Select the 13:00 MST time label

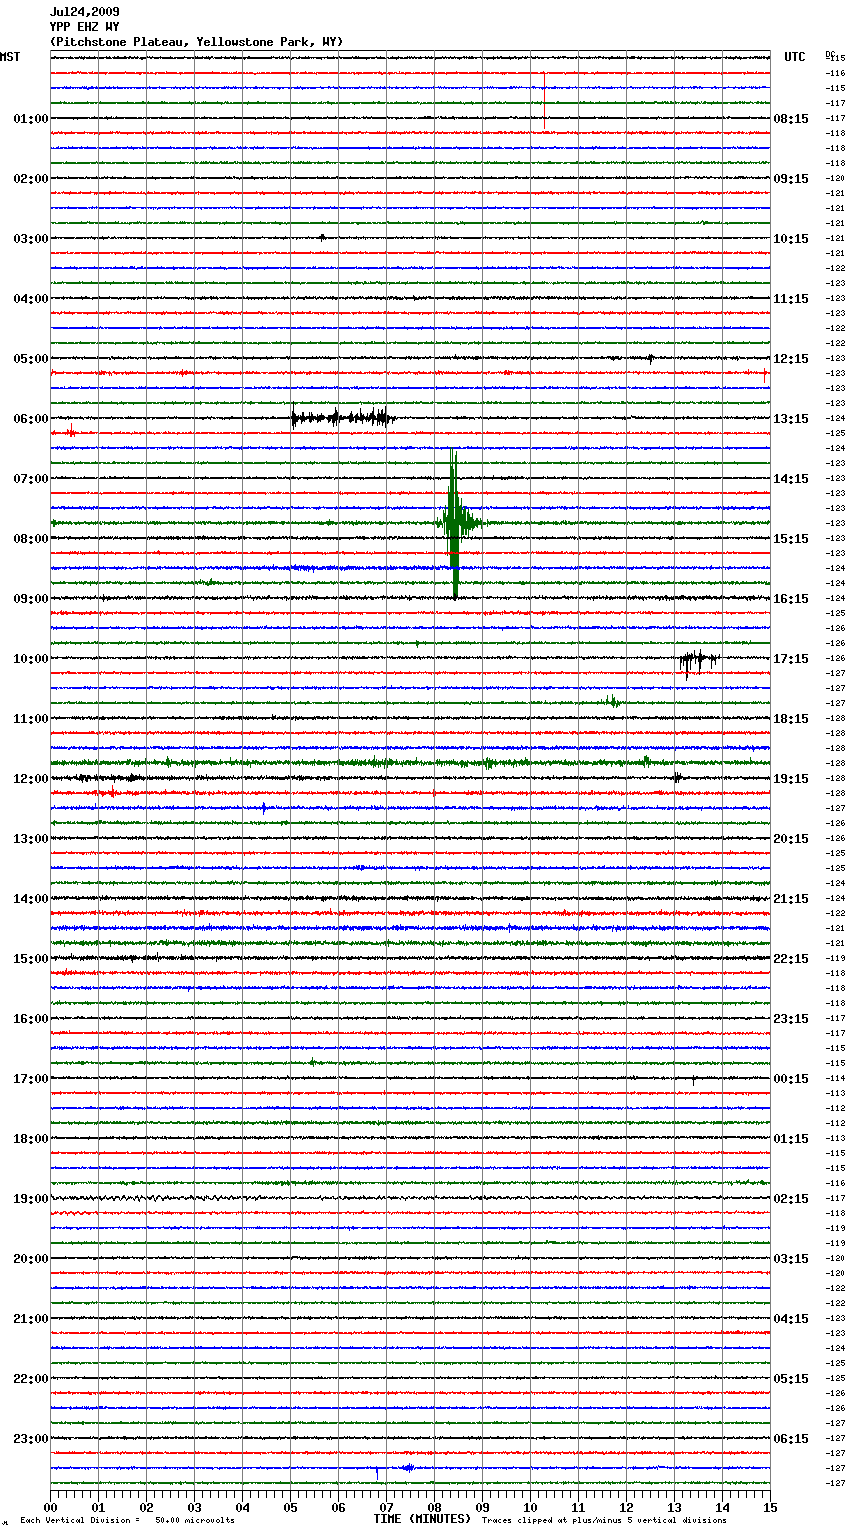pyautogui.click(x=31, y=839)
